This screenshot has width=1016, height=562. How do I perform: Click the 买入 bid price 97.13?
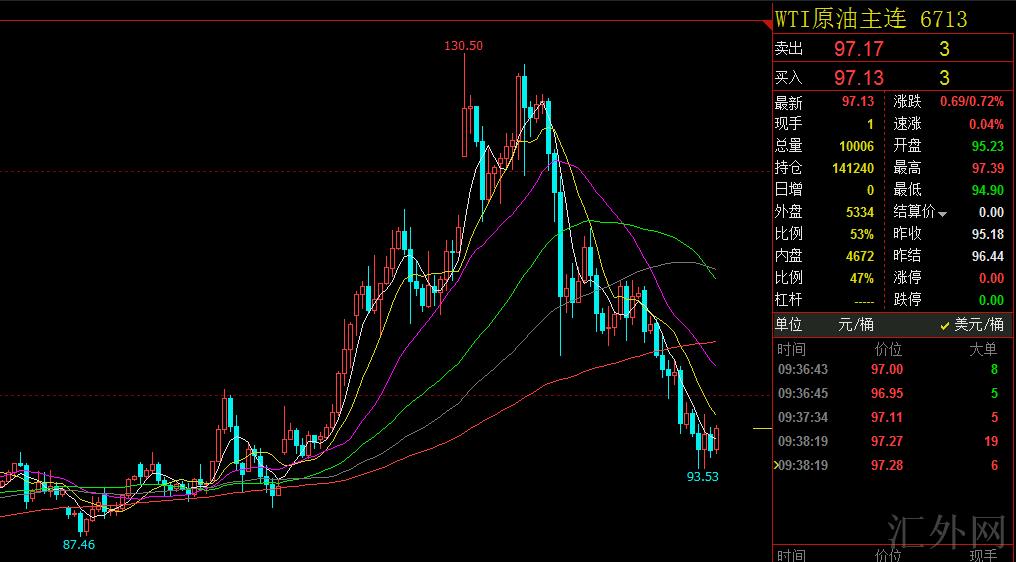coord(859,77)
